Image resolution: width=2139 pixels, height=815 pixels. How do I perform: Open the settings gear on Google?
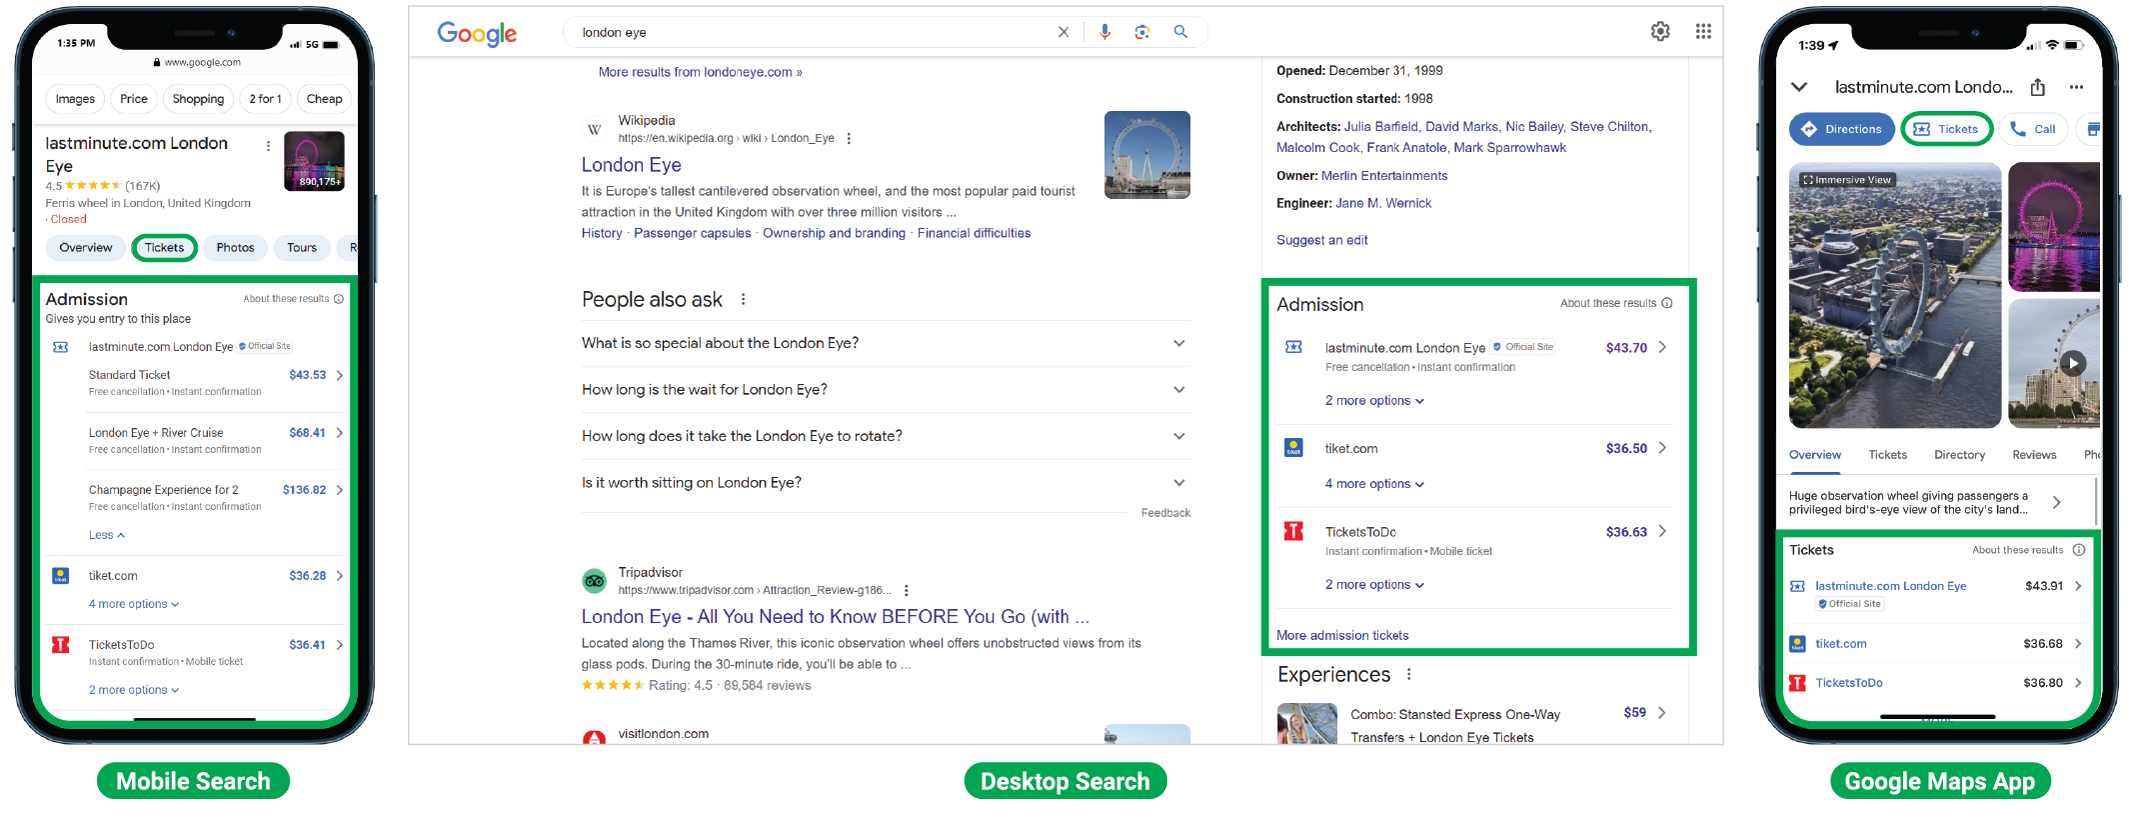click(1660, 31)
